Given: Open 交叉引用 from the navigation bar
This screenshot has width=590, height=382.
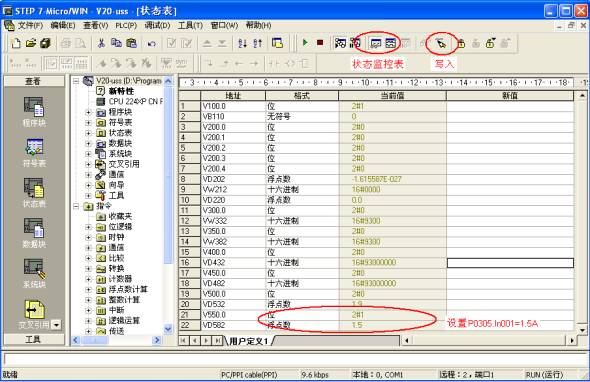Looking at the screenshot, I should [x=34, y=314].
